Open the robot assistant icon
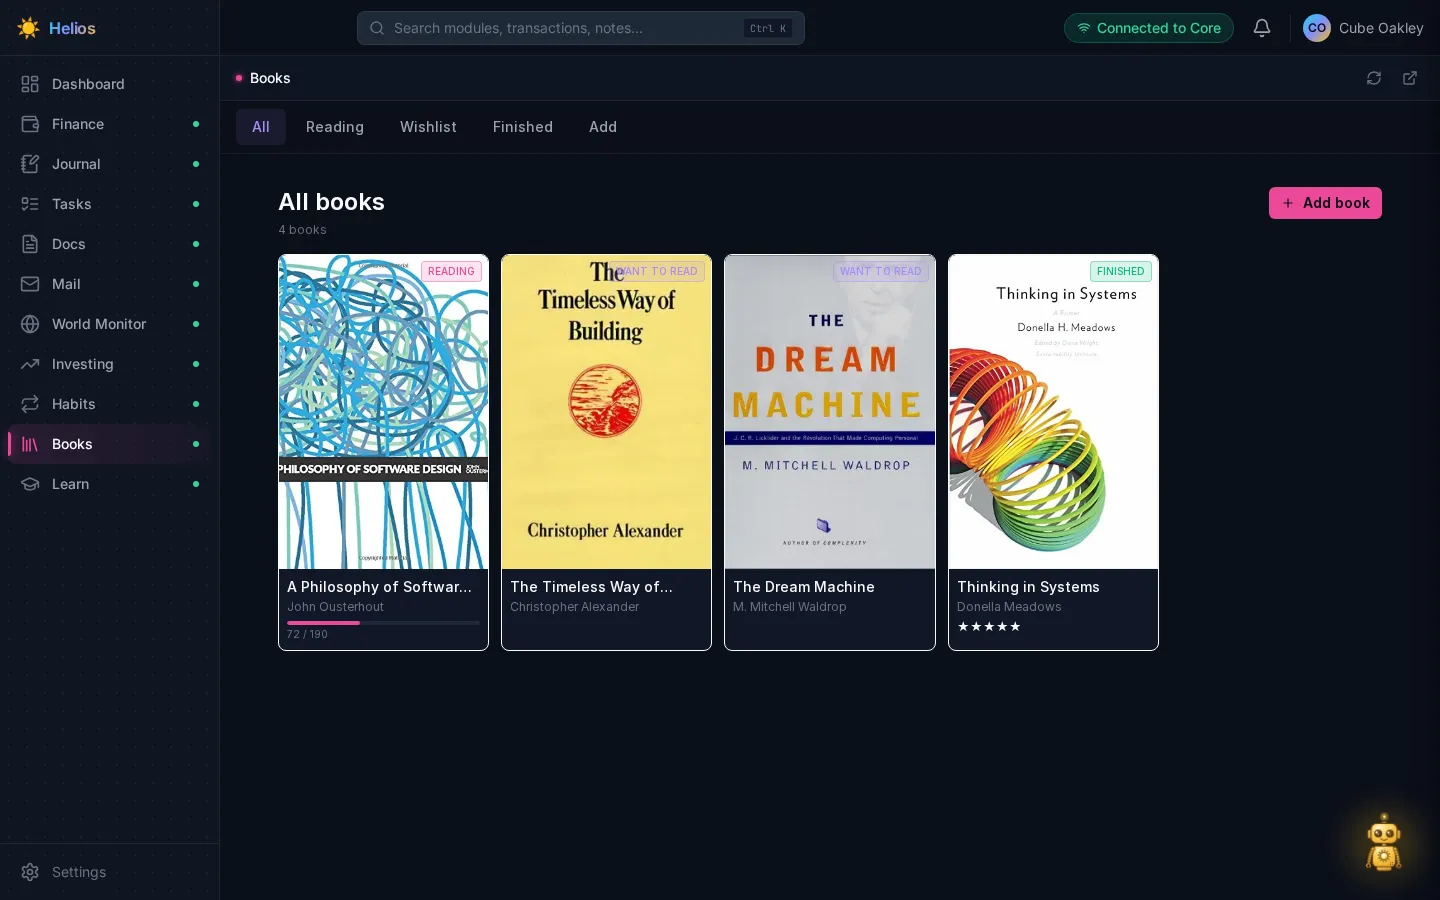1440x900 pixels. point(1384,843)
